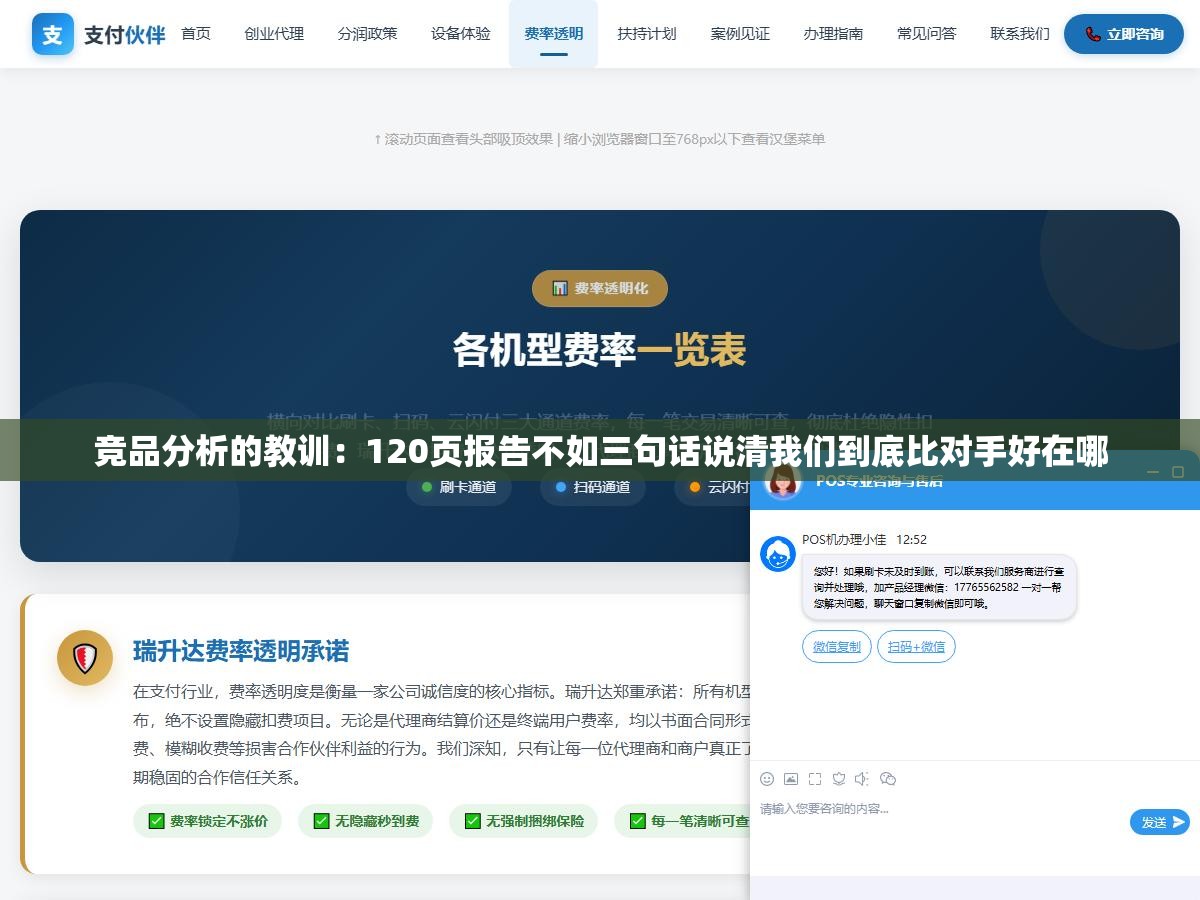Click the 支付伙伴 brand name text
The height and width of the screenshot is (900, 1200).
pos(125,35)
